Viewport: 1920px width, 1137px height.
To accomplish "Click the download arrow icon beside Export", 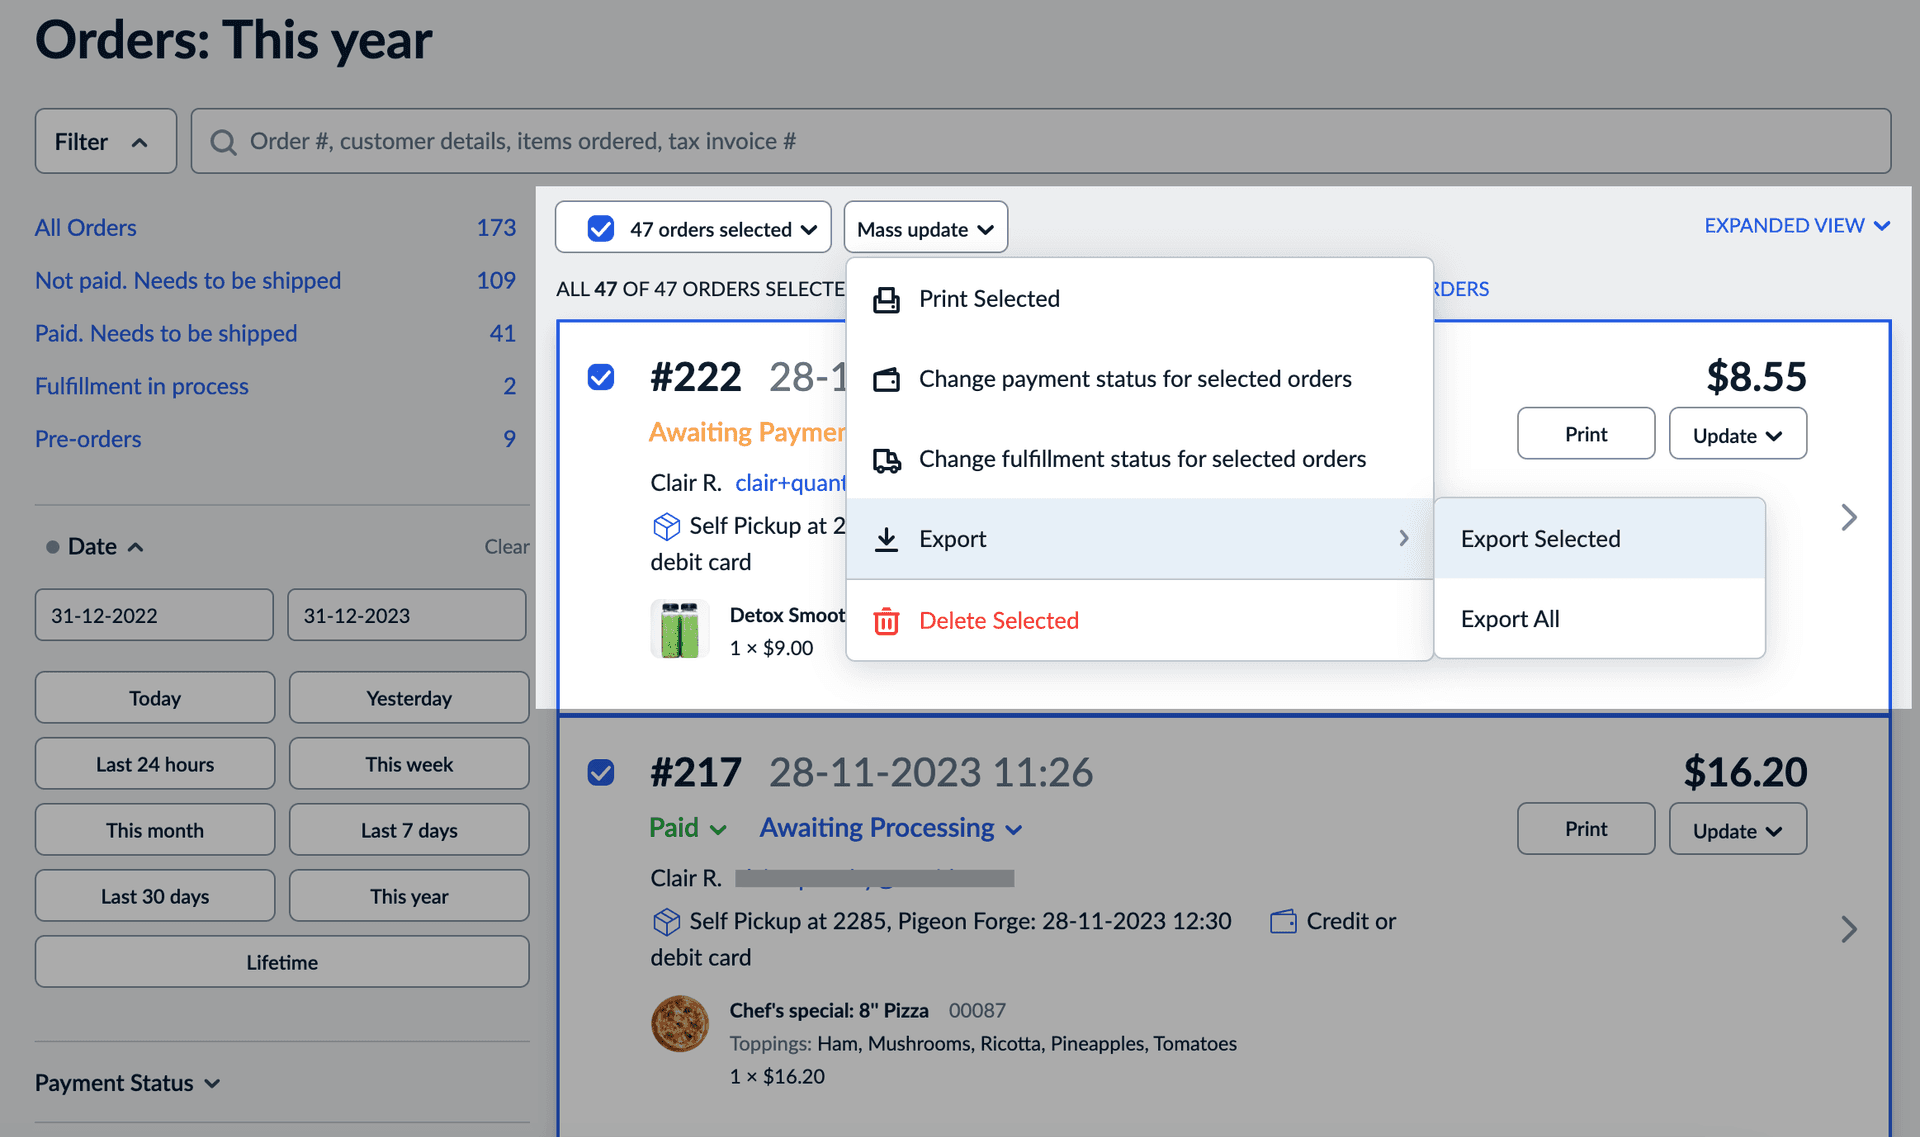I will pos(886,539).
